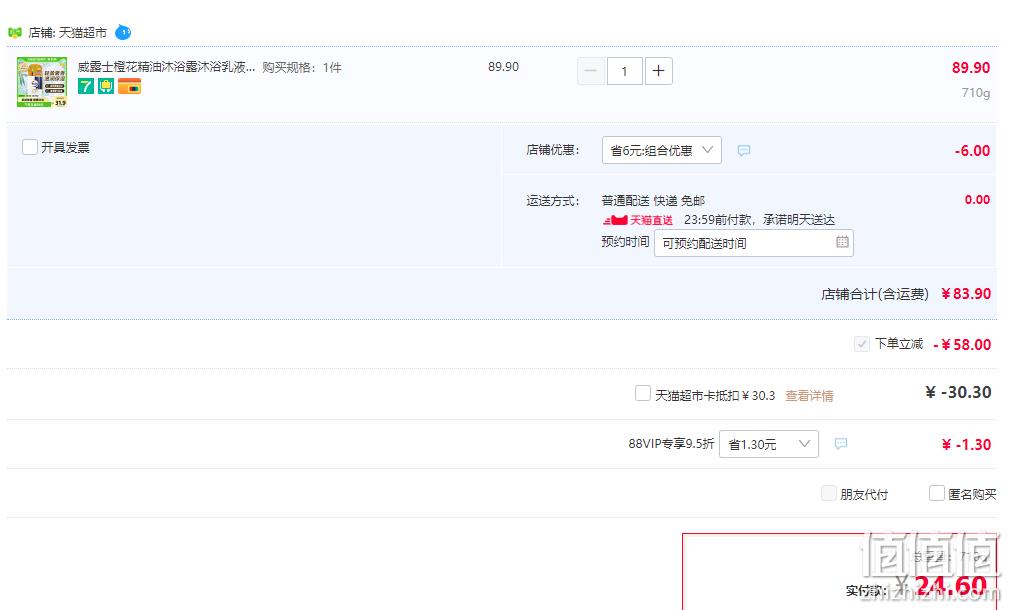Increase quantity with plus button
This screenshot has width=1010, height=610.
pos(658,71)
